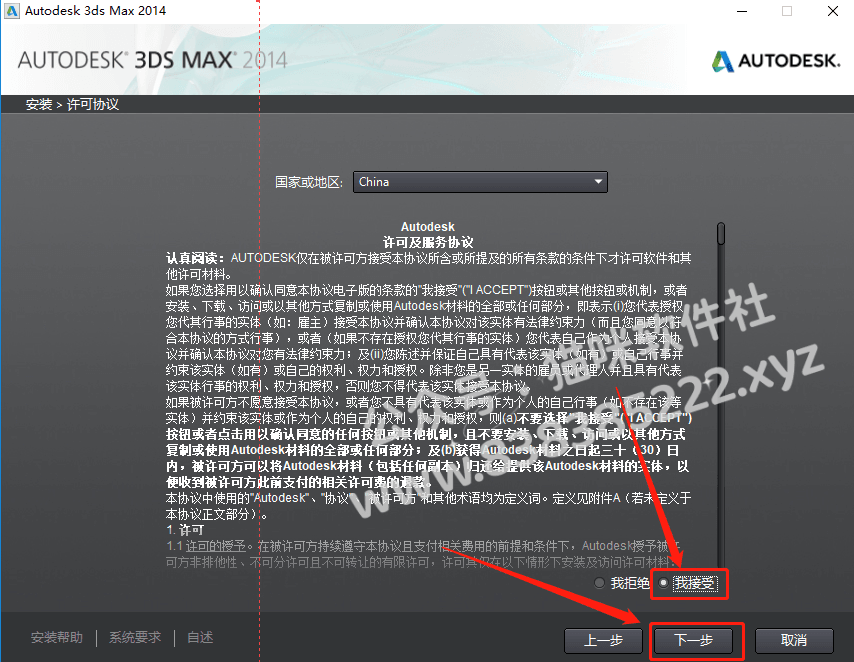Close the installer window
This screenshot has height=662, width=854.
[832, 11]
